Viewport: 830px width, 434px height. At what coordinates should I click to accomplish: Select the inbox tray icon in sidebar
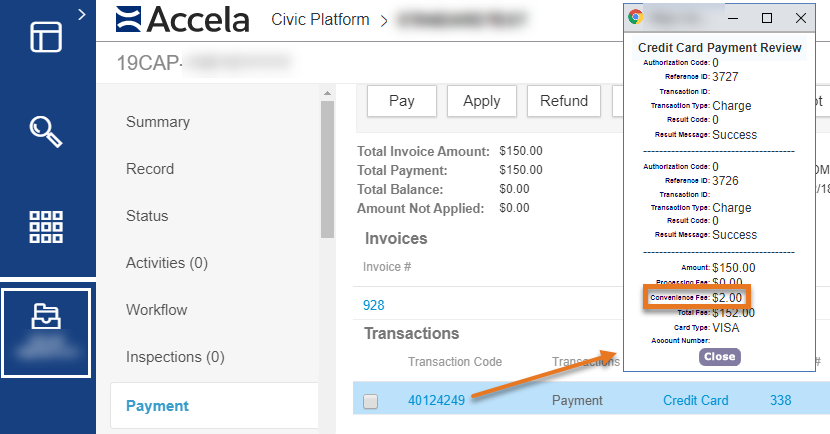click(46, 315)
